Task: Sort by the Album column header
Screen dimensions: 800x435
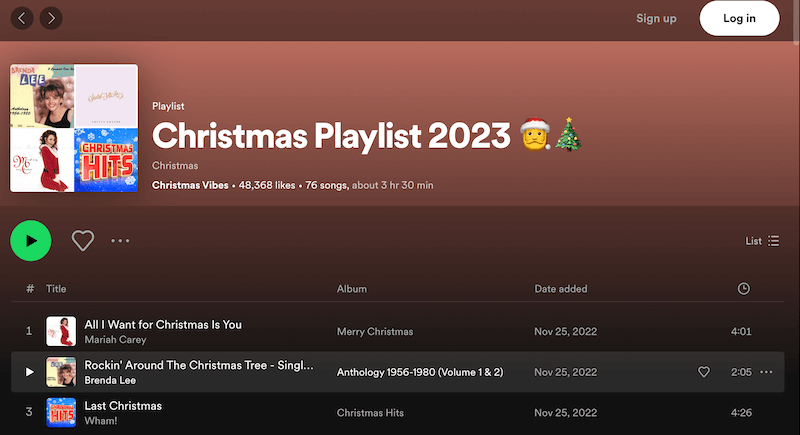Action: [351, 289]
